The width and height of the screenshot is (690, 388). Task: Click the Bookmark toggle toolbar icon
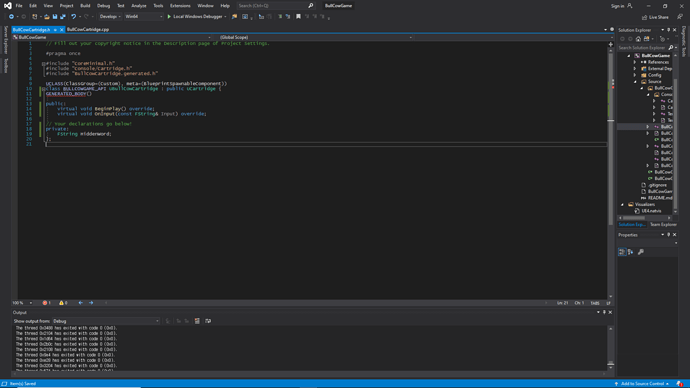coord(298,17)
